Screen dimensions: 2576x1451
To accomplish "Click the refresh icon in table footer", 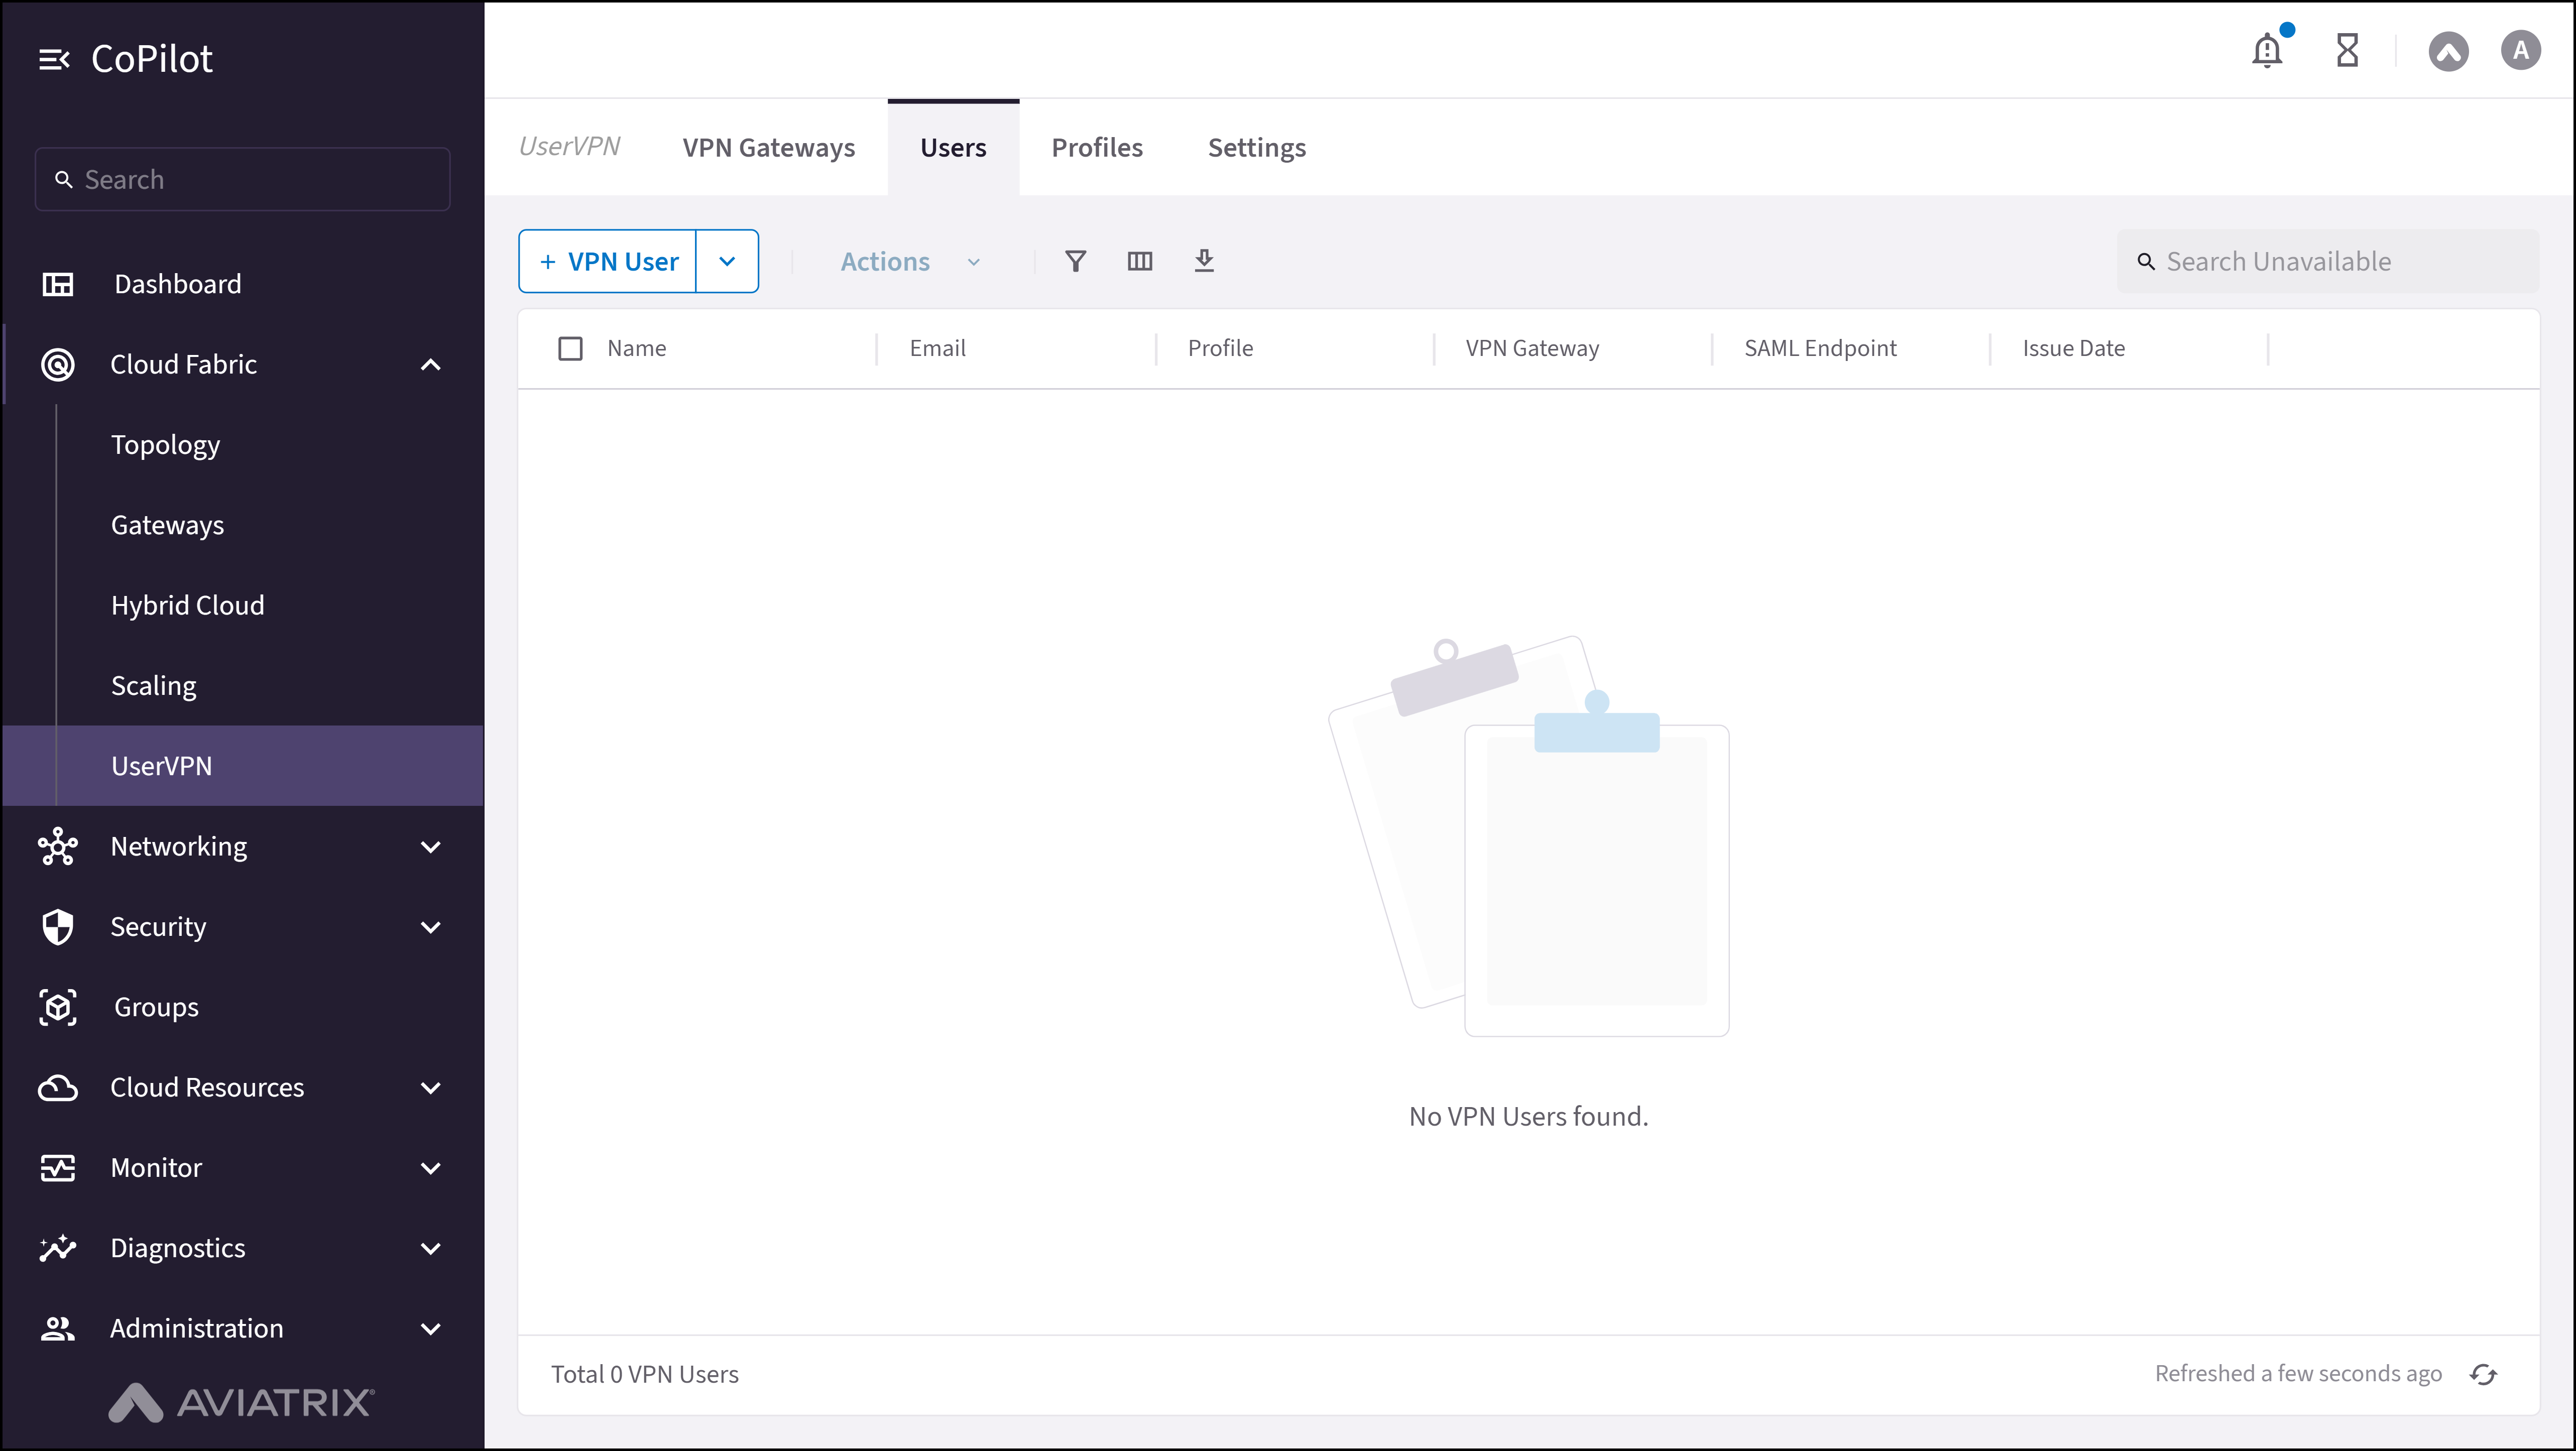I will pyautogui.click(x=2483, y=1374).
